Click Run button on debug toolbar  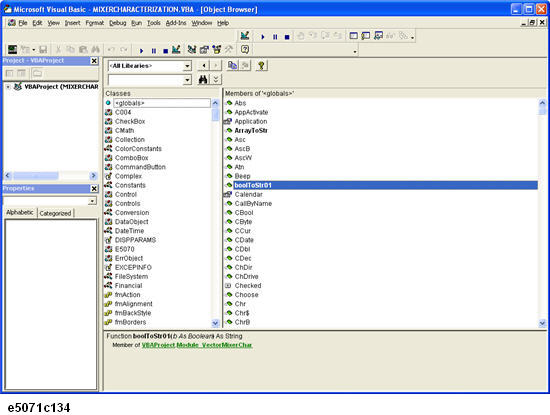coord(263,36)
